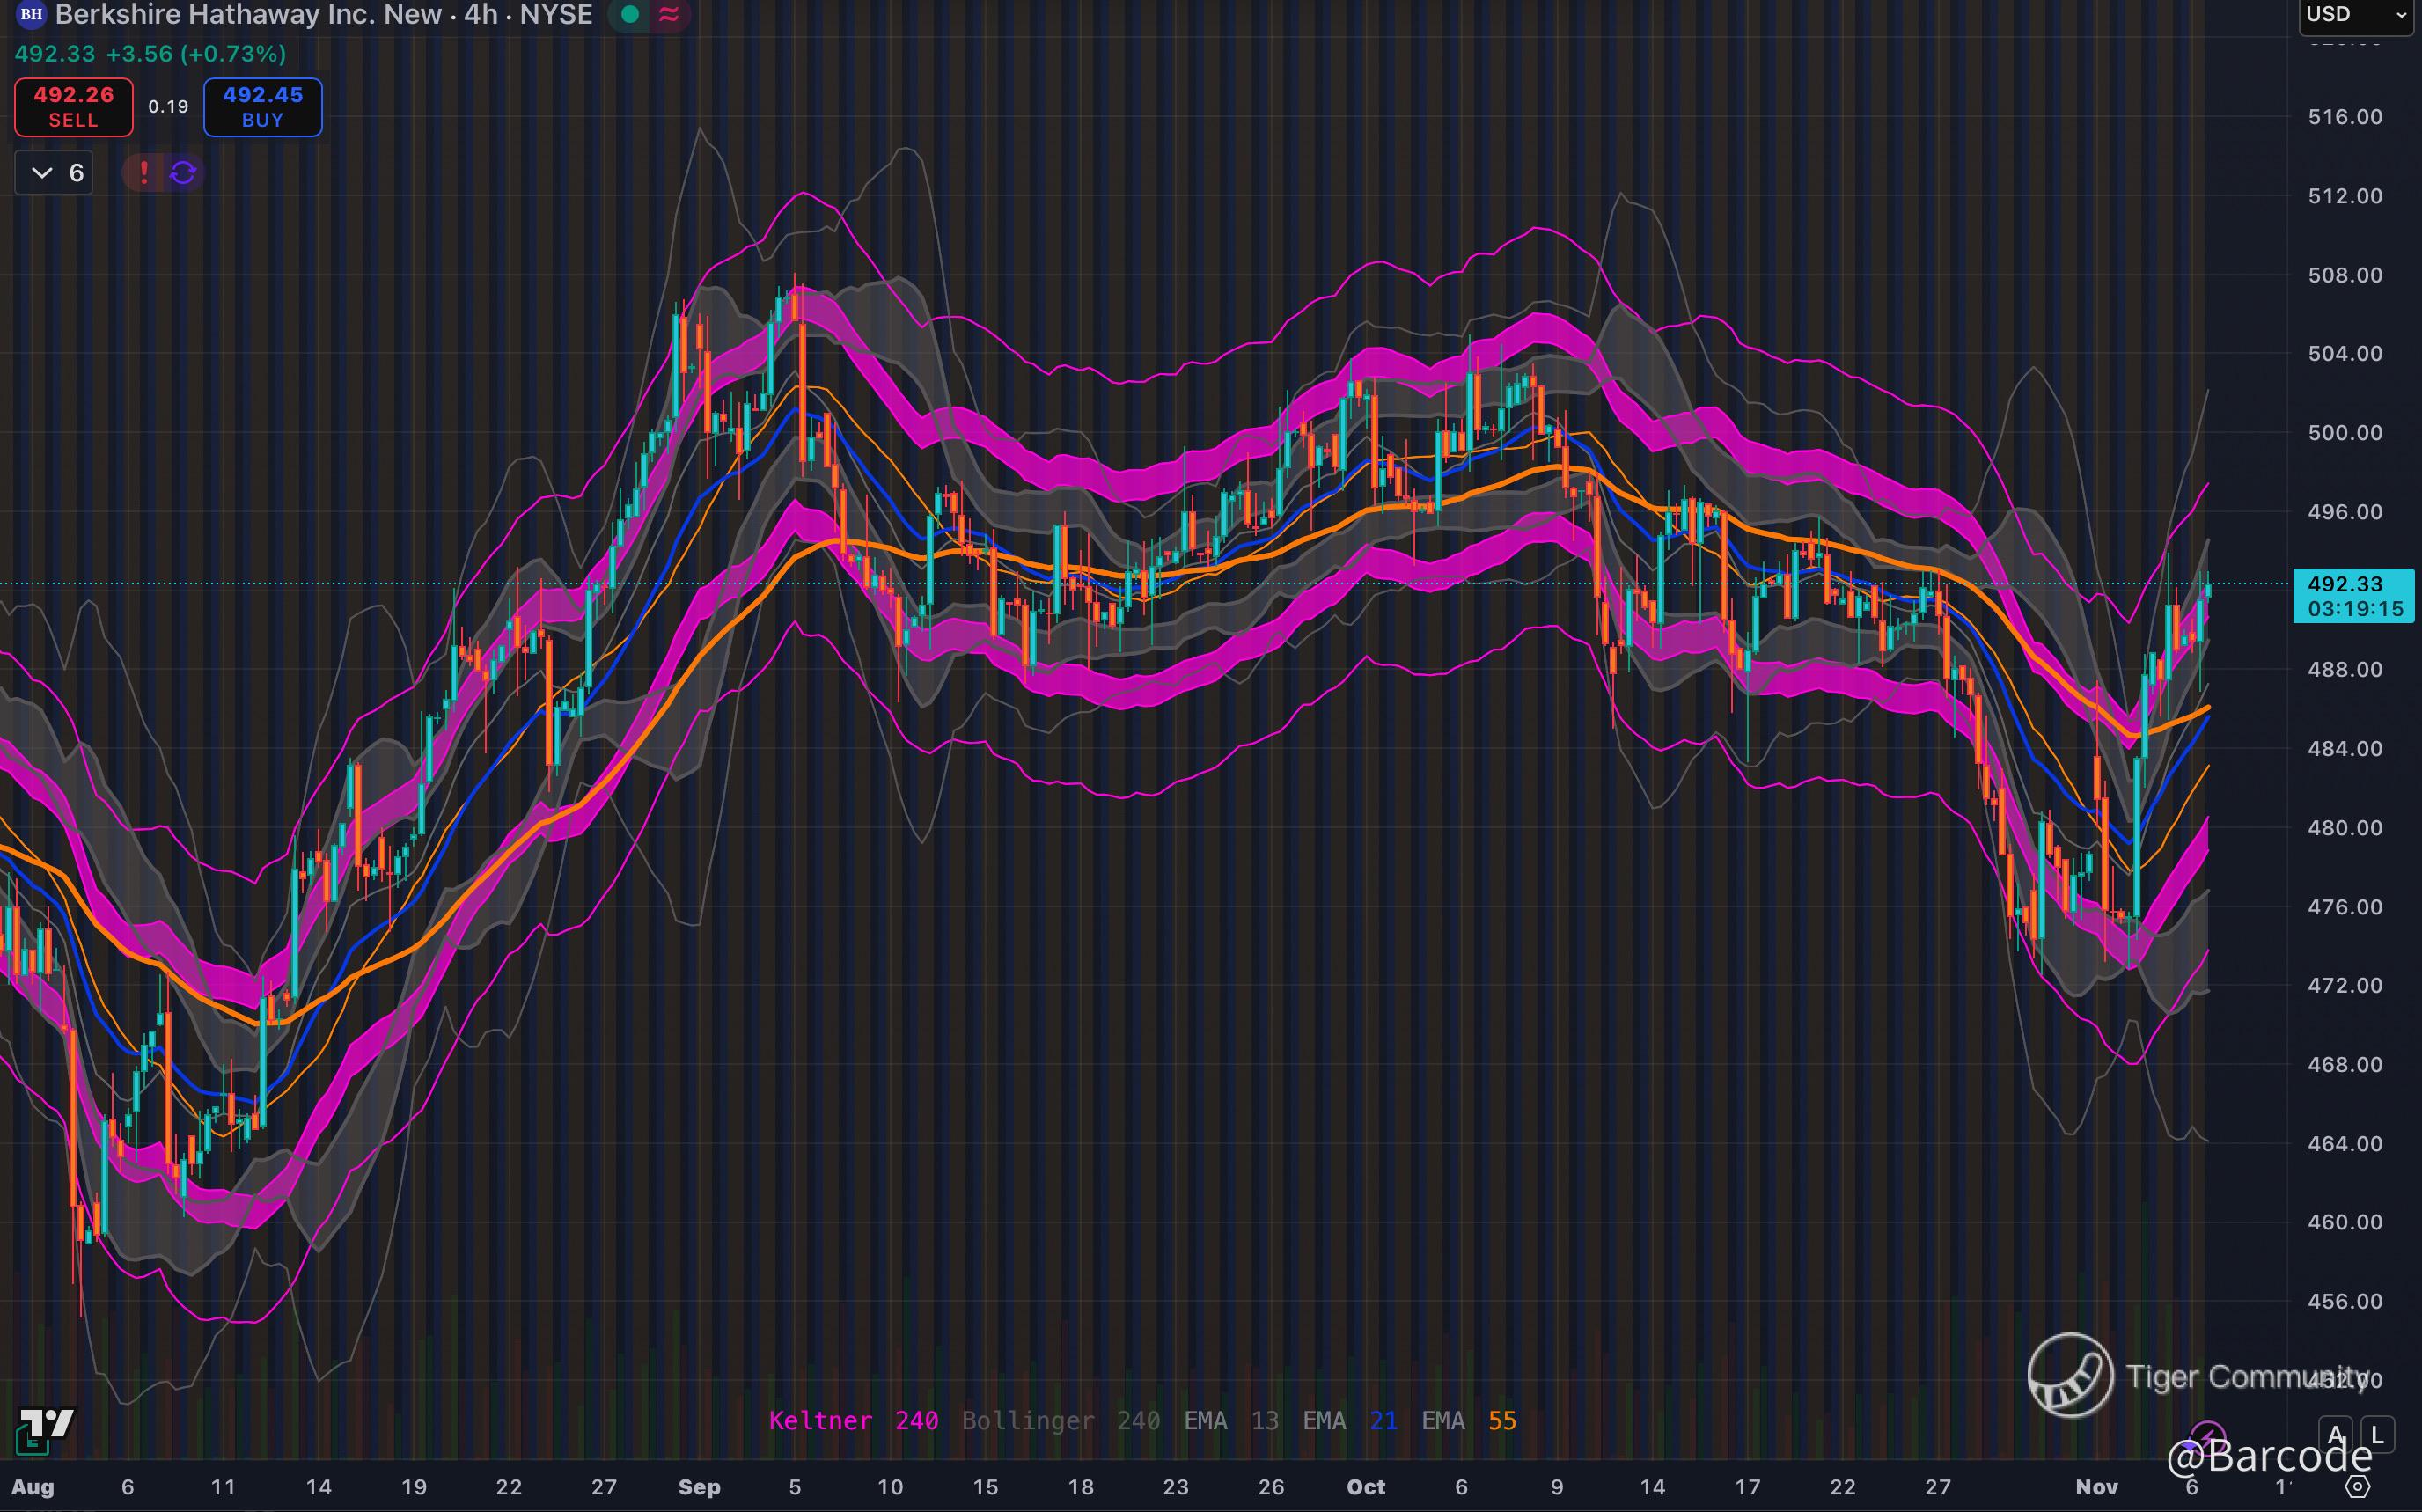The width and height of the screenshot is (2422, 1512).
Task: Click the Oct marker on the time axis
Action: tap(1365, 1487)
